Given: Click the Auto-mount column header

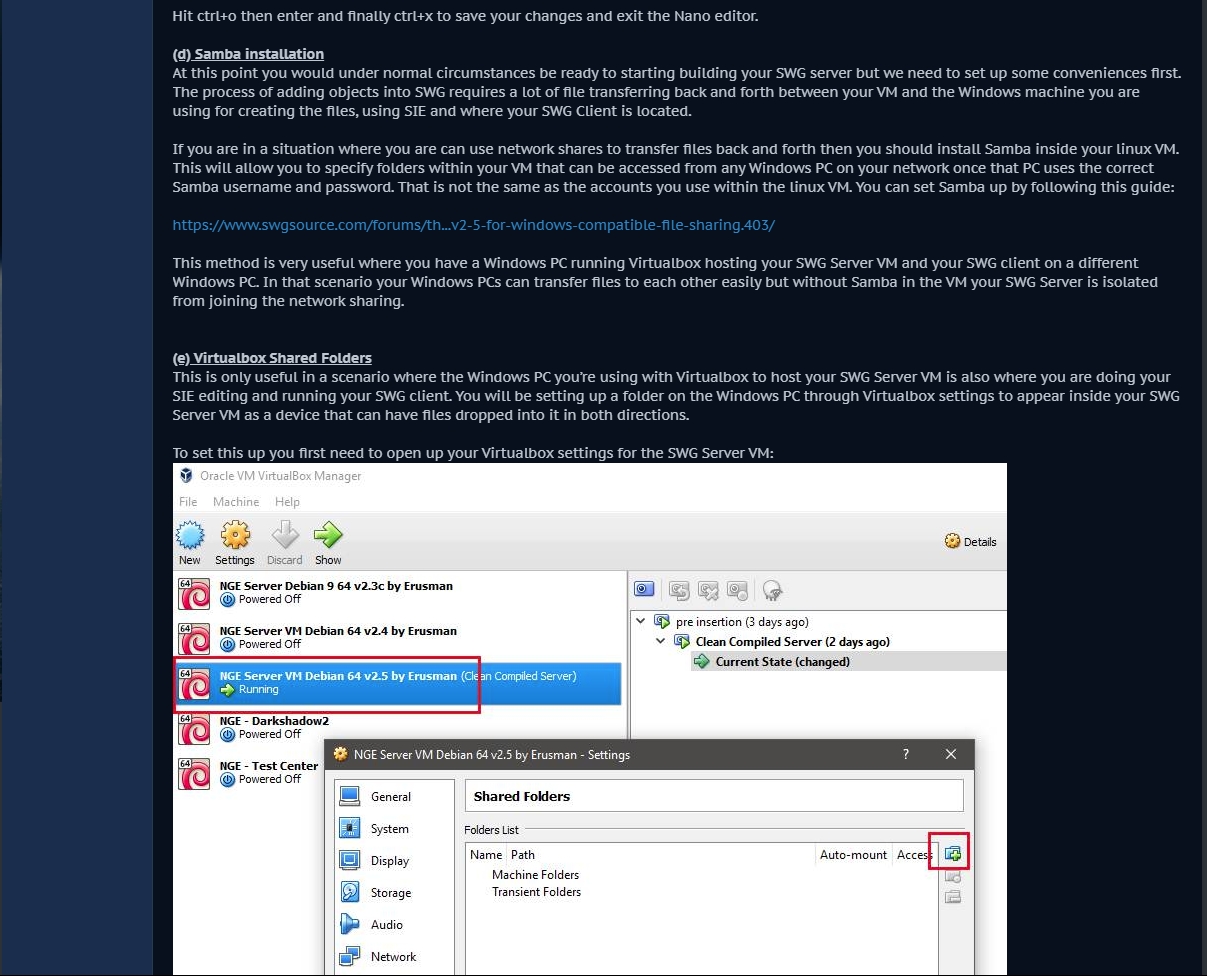Looking at the screenshot, I should coord(853,855).
